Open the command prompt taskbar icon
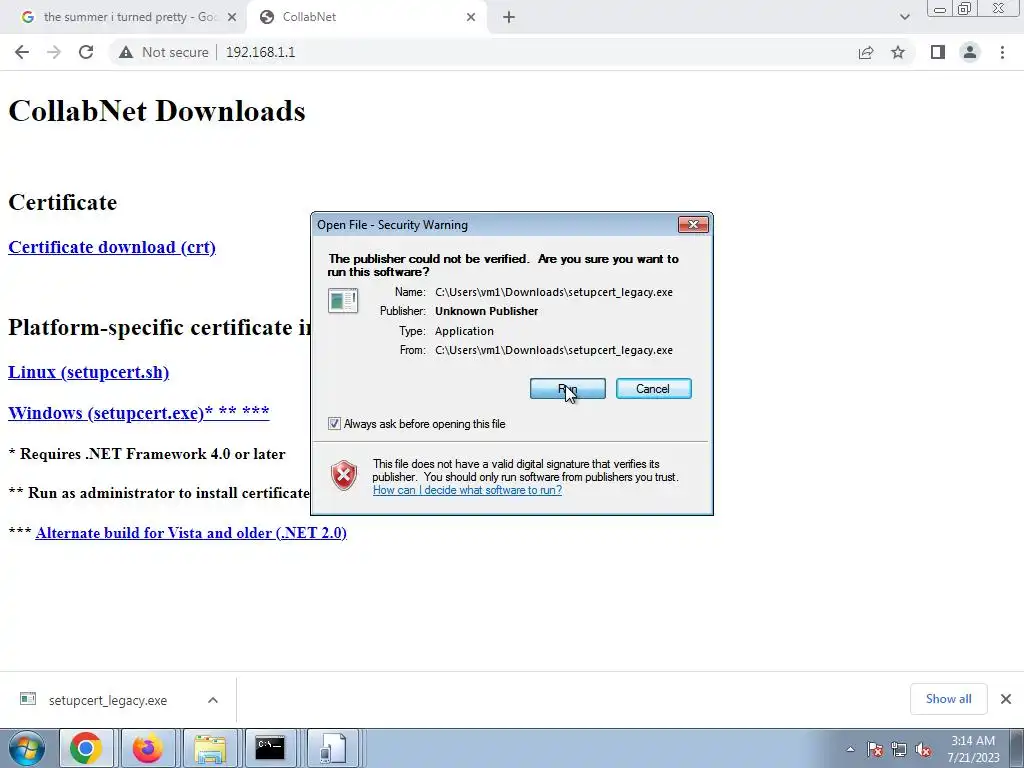This screenshot has height=768, width=1024. pyautogui.click(x=270, y=748)
